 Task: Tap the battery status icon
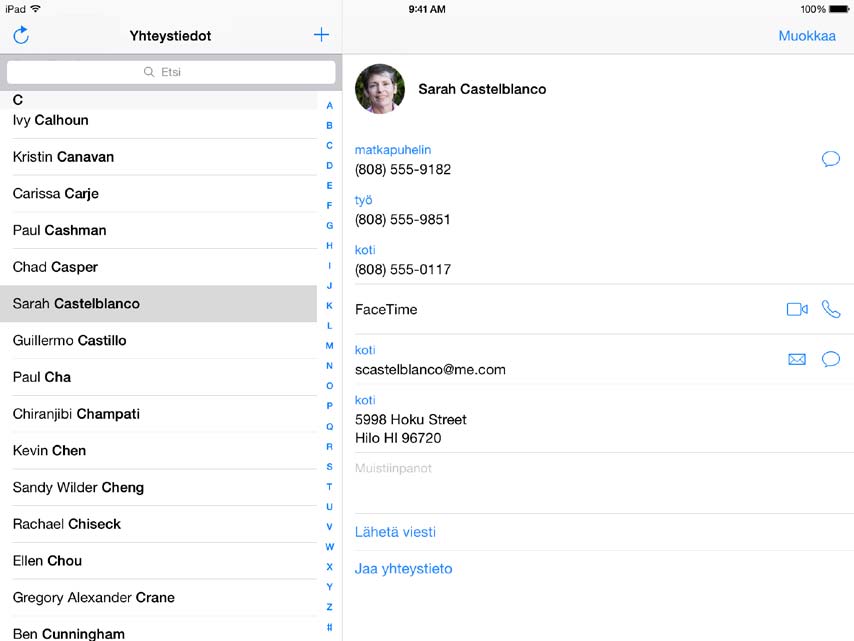(839, 9)
